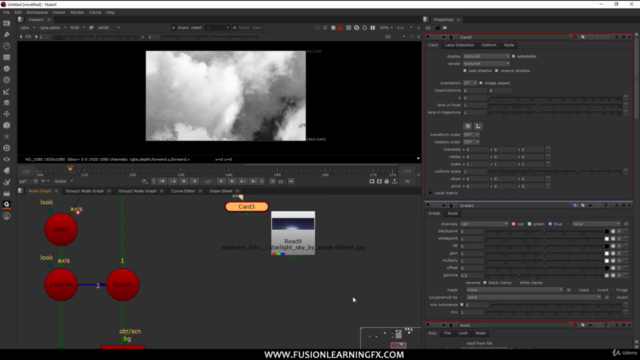Open the Filter nodes toolbar icon
This screenshot has width=640, height=360.
point(7,80)
